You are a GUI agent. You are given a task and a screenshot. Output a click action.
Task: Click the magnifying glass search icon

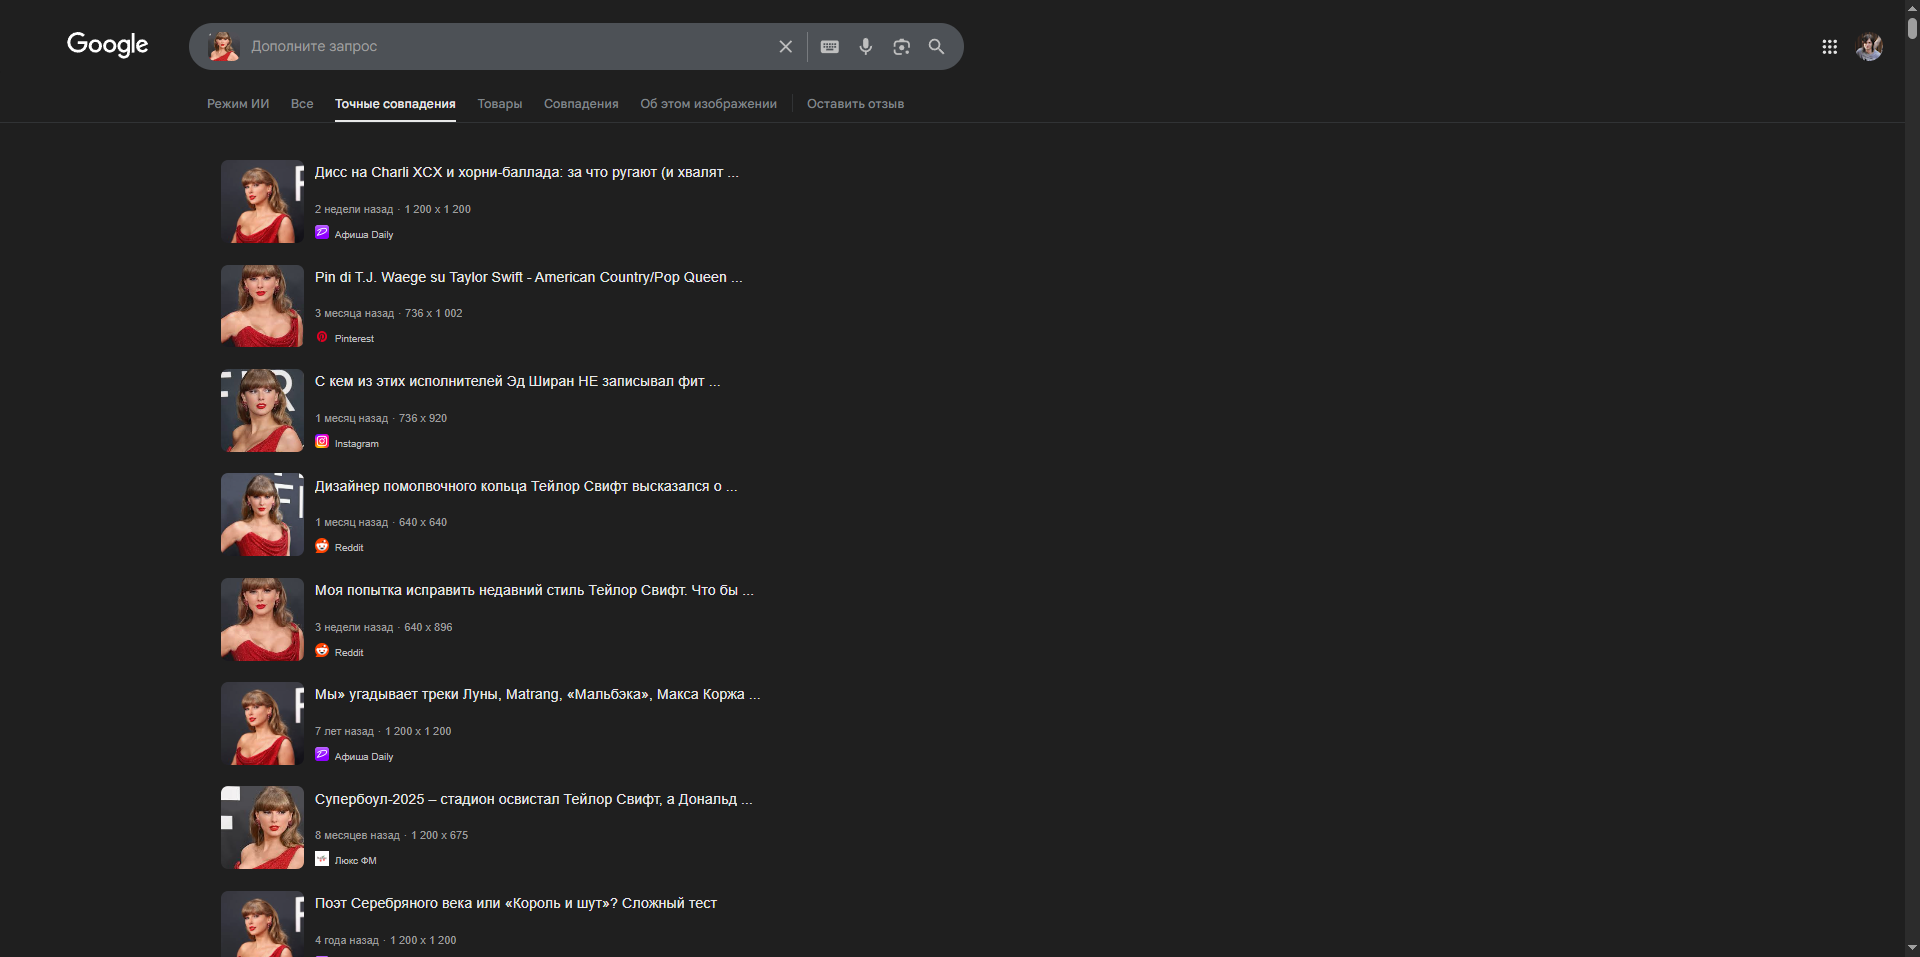click(x=937, y=46)
